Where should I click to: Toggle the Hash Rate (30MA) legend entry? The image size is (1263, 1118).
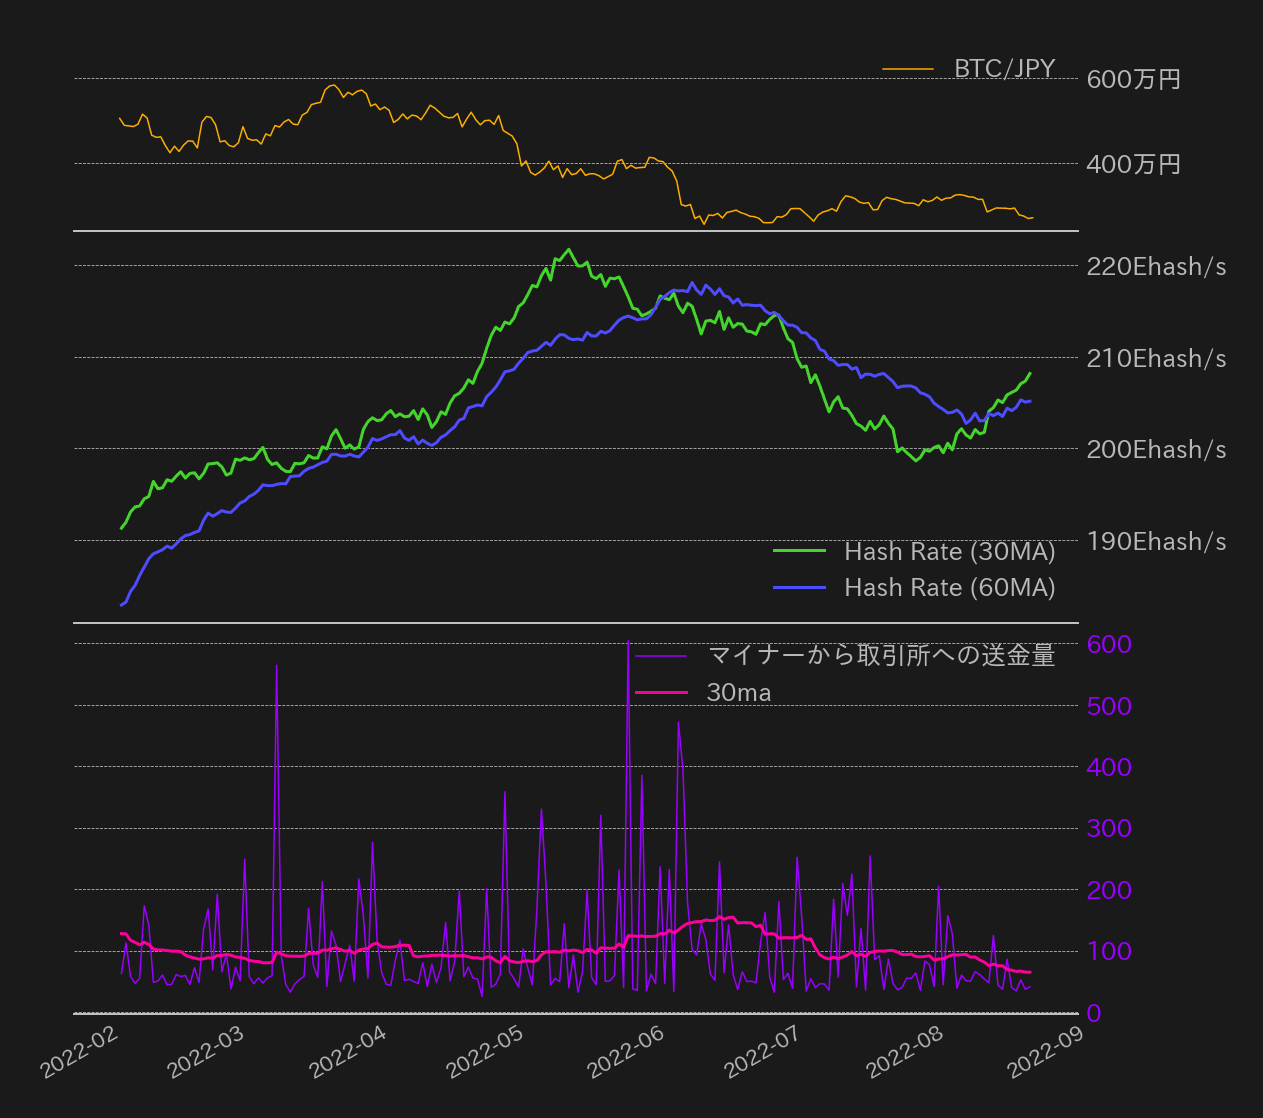950,551
